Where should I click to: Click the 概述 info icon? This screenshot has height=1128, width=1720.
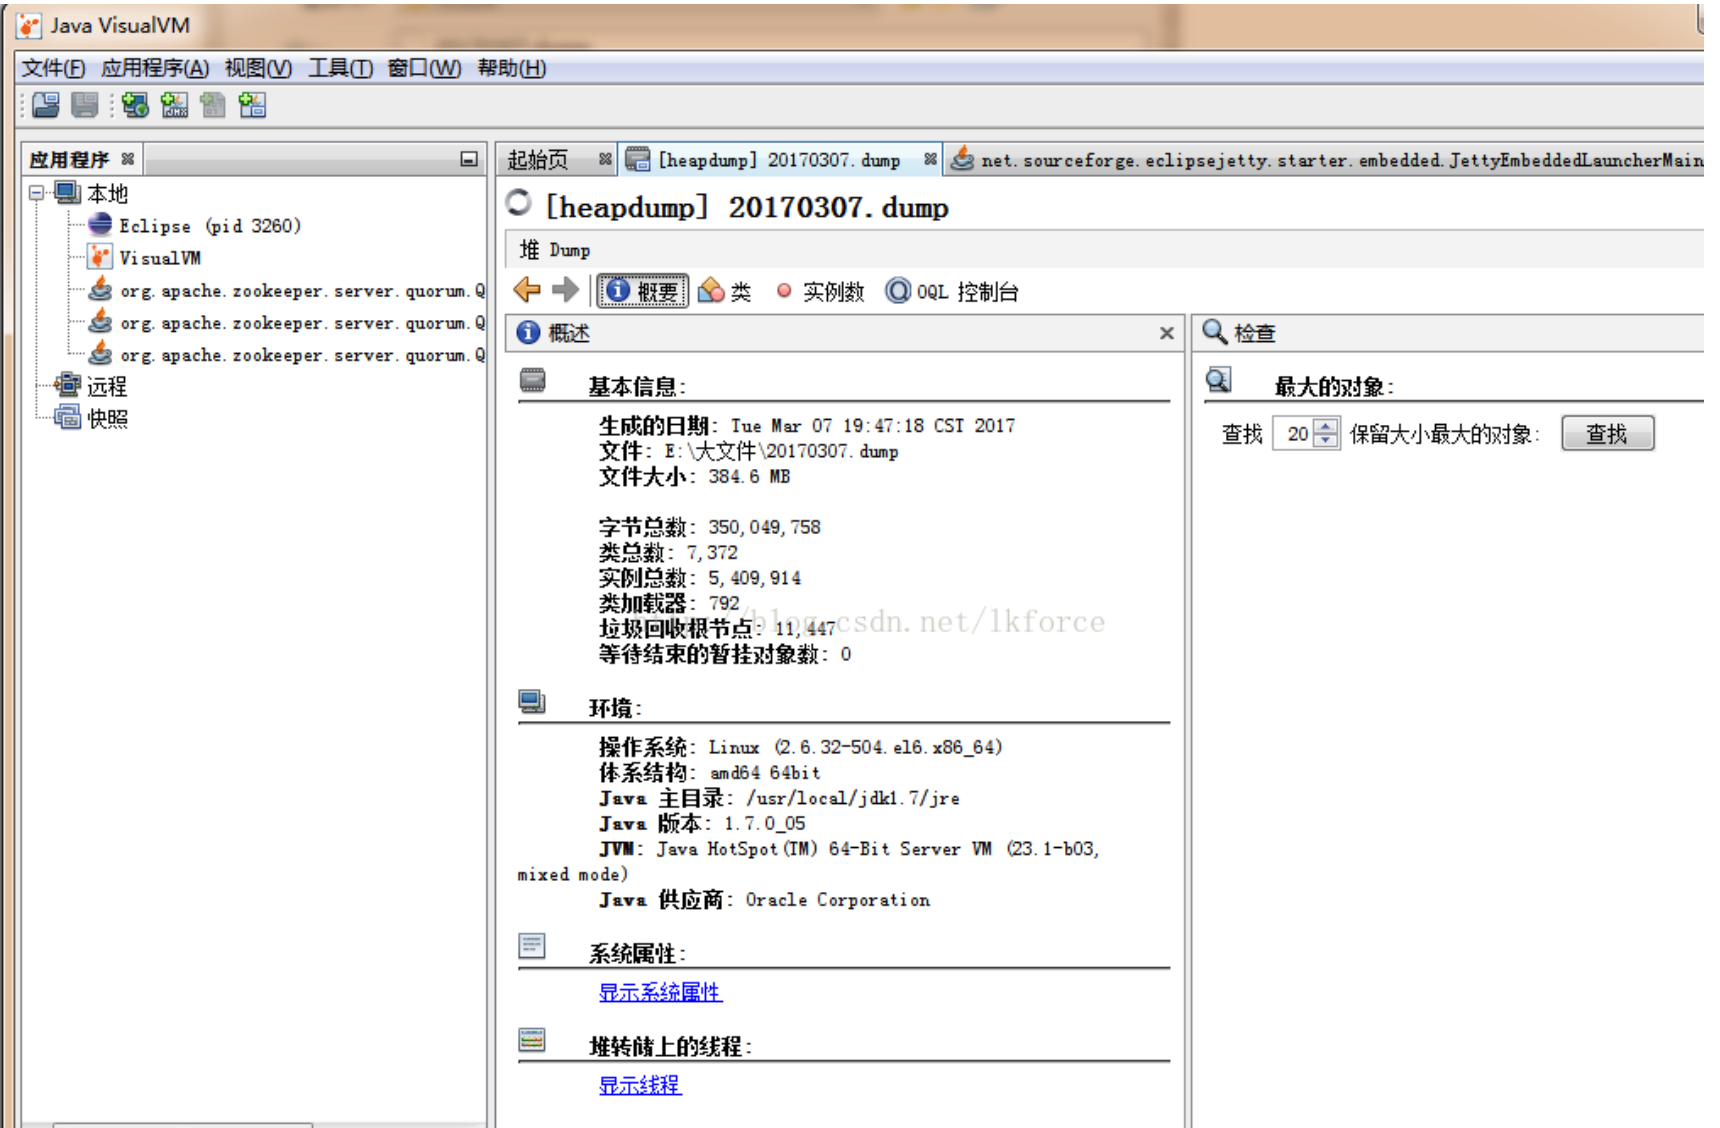529,332
